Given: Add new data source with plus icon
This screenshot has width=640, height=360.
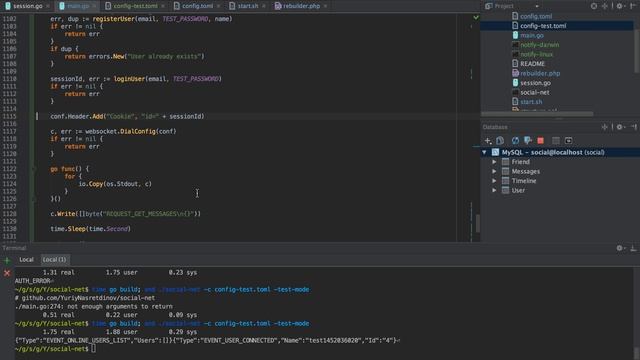Looking at the screenshot, I should pos(488,140).
